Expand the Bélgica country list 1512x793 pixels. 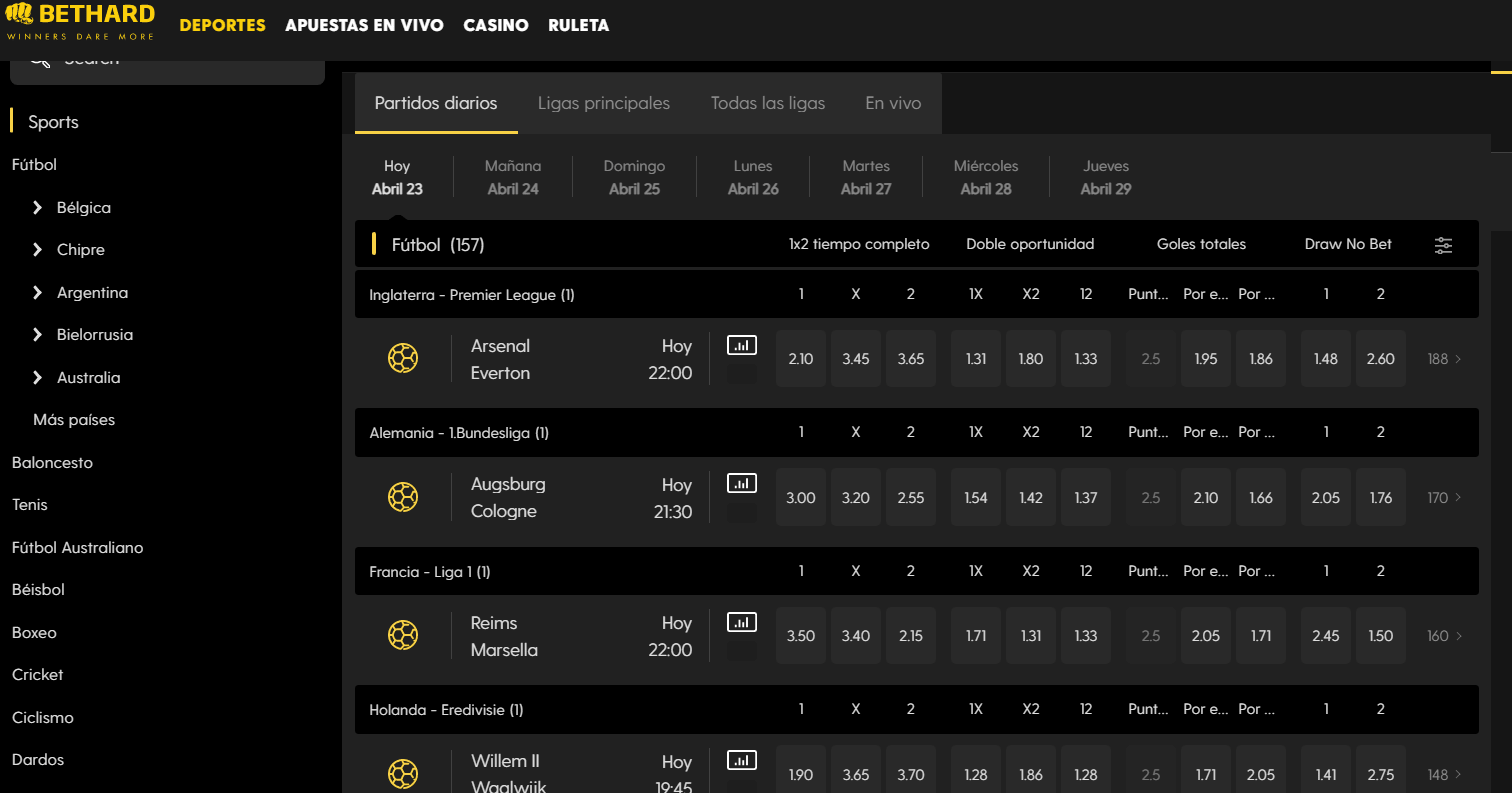(x=38, y=208)
